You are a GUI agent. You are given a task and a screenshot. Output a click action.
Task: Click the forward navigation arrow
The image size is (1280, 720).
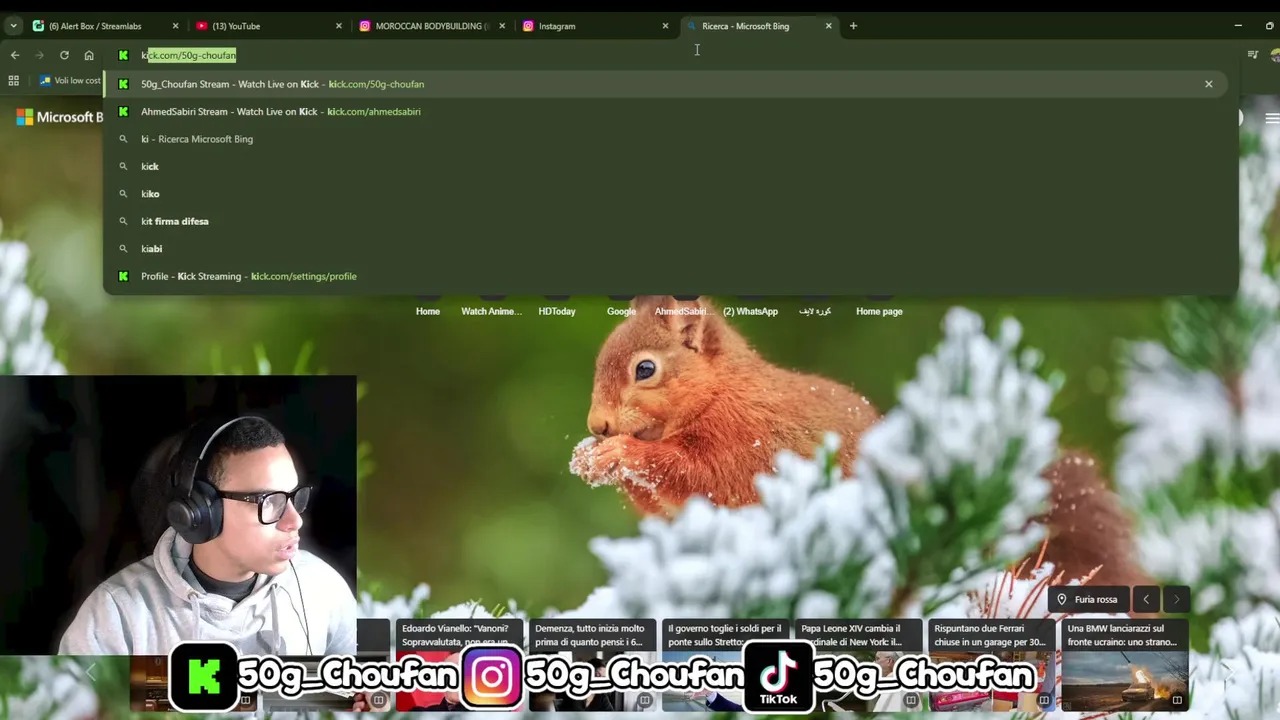point(39,55)
